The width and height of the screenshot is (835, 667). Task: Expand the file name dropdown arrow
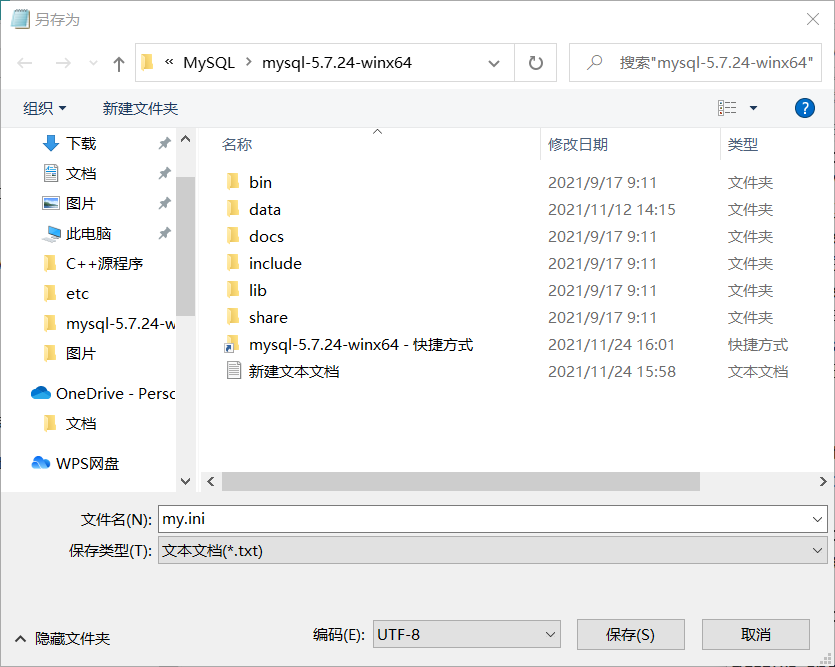click(817, 519)
